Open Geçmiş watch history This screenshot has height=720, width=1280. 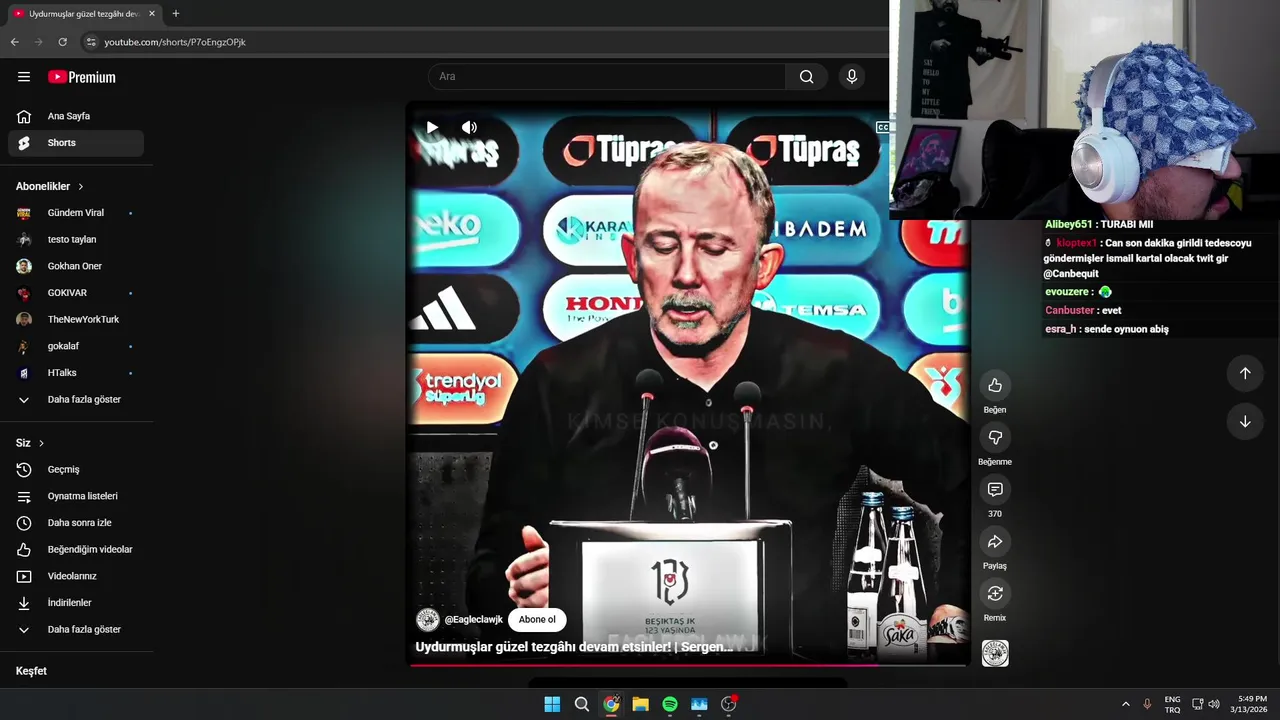click(x=76, y=470)
